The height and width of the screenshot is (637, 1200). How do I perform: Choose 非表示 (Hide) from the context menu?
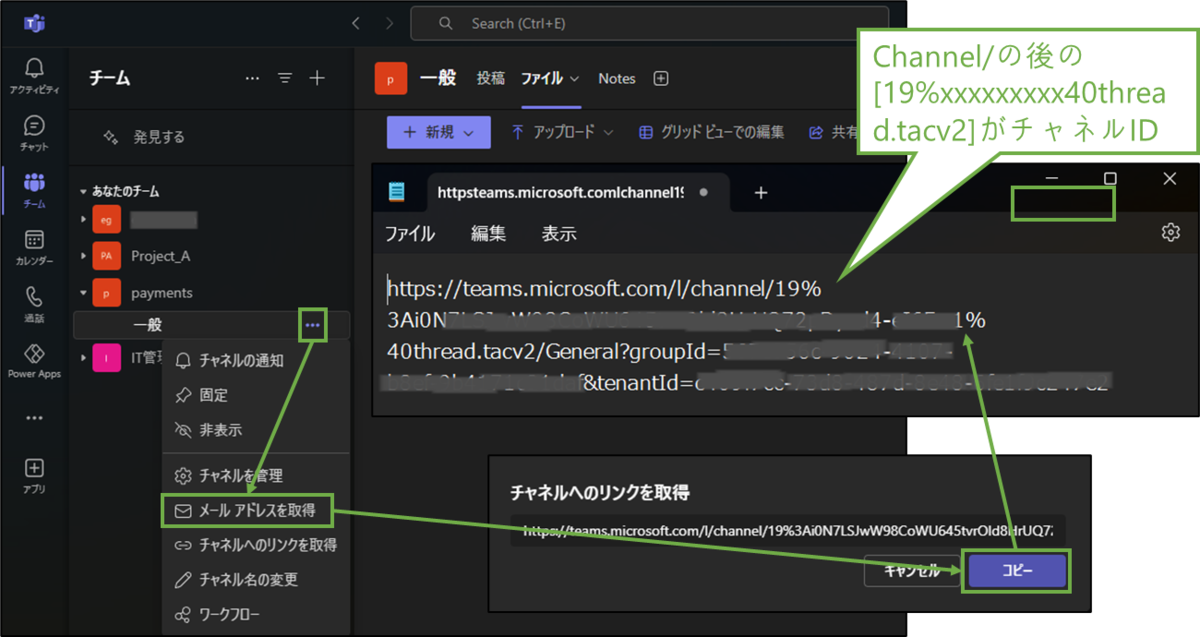pos(255,430)
